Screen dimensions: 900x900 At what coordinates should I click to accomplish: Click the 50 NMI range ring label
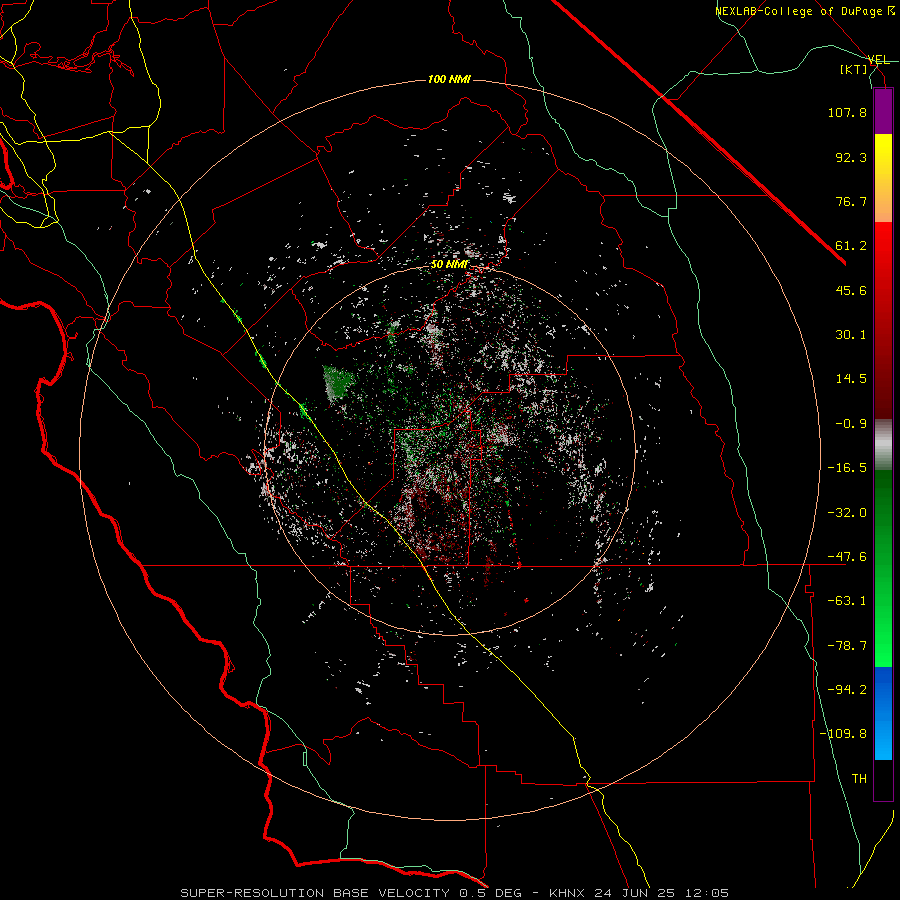coord(449,265)
